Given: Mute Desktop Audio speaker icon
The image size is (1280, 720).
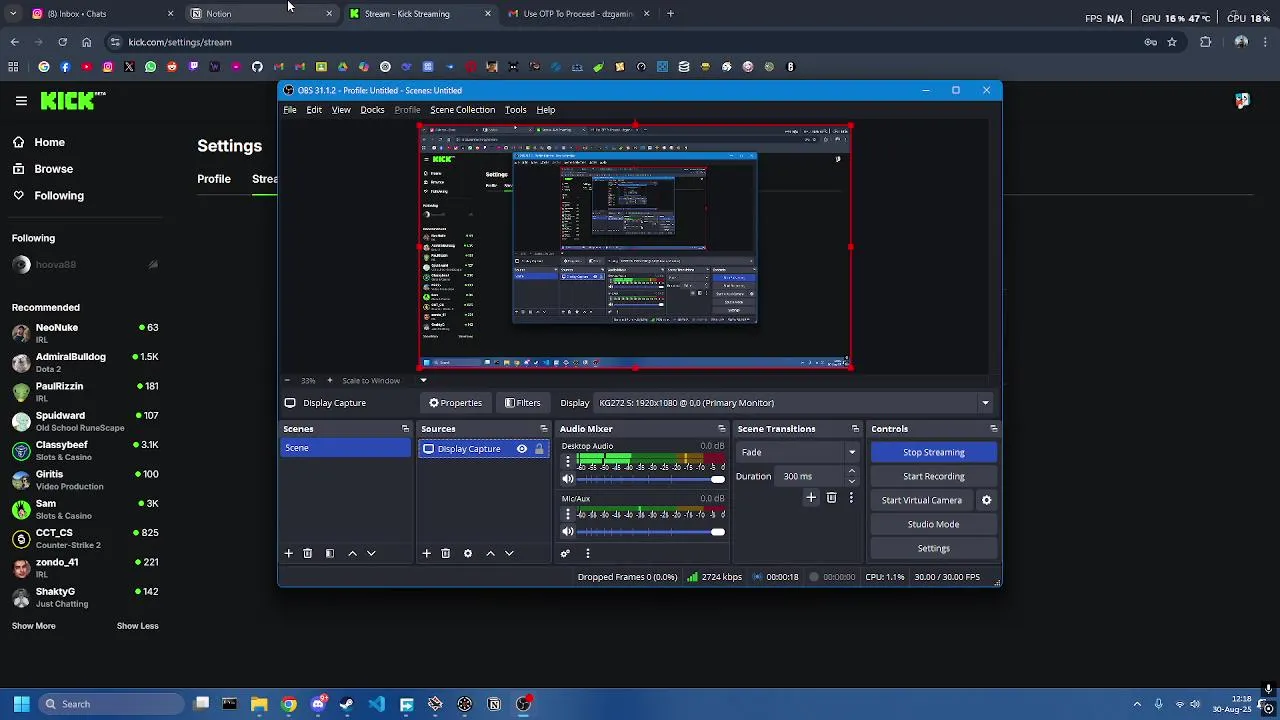Looking at the screenshot, I should 568,479.
